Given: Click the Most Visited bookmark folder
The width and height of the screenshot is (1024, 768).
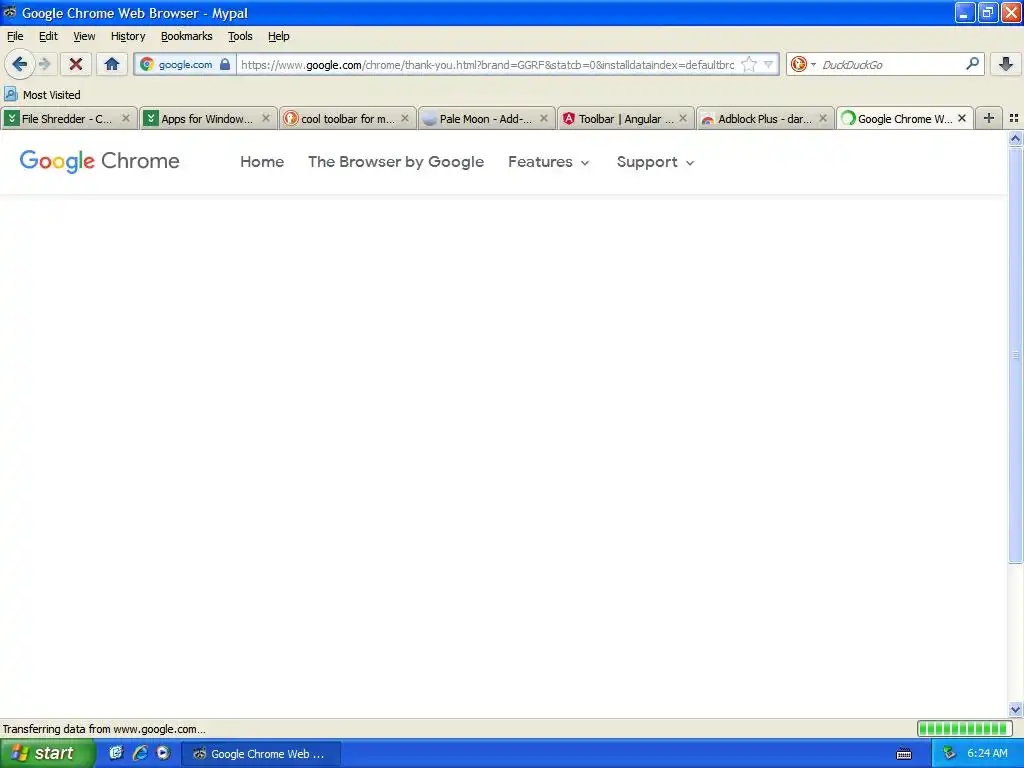Looking at the screenshot, I should (x=42, y=95).
